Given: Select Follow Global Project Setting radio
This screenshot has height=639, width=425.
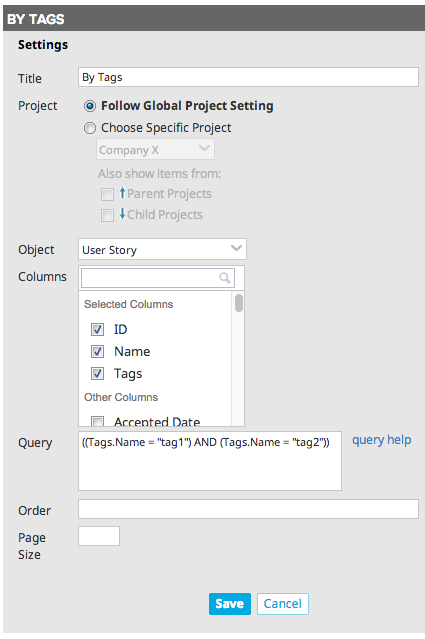Looking at the screenshot, I should pos(90,106).
